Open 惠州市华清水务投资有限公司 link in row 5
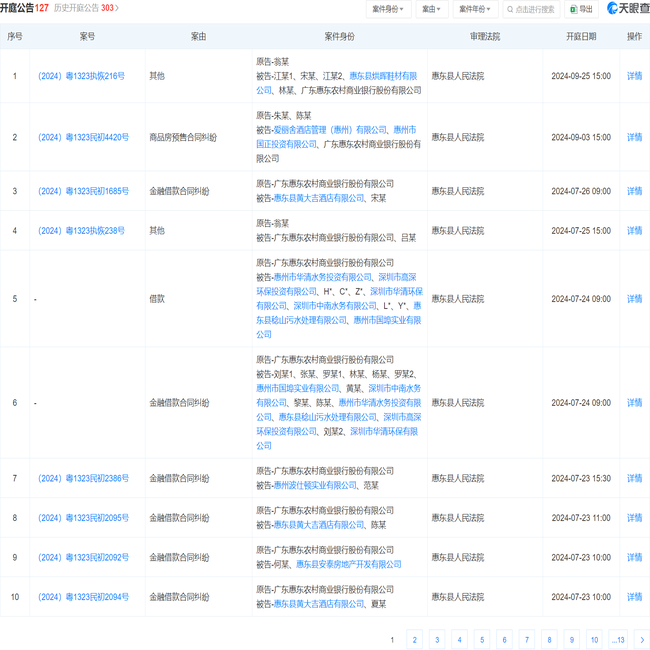Screen dimensions: 650x650 (x=323, y=277)
